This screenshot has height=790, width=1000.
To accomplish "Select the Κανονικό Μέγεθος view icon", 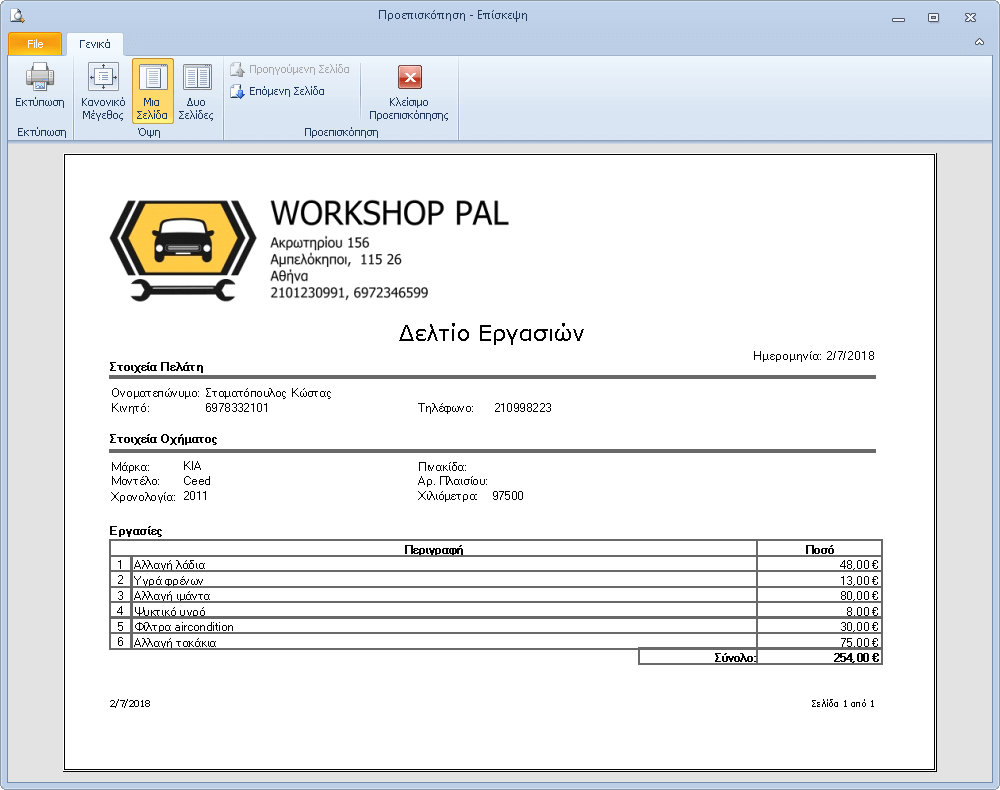I will click(x=103, y=78).
